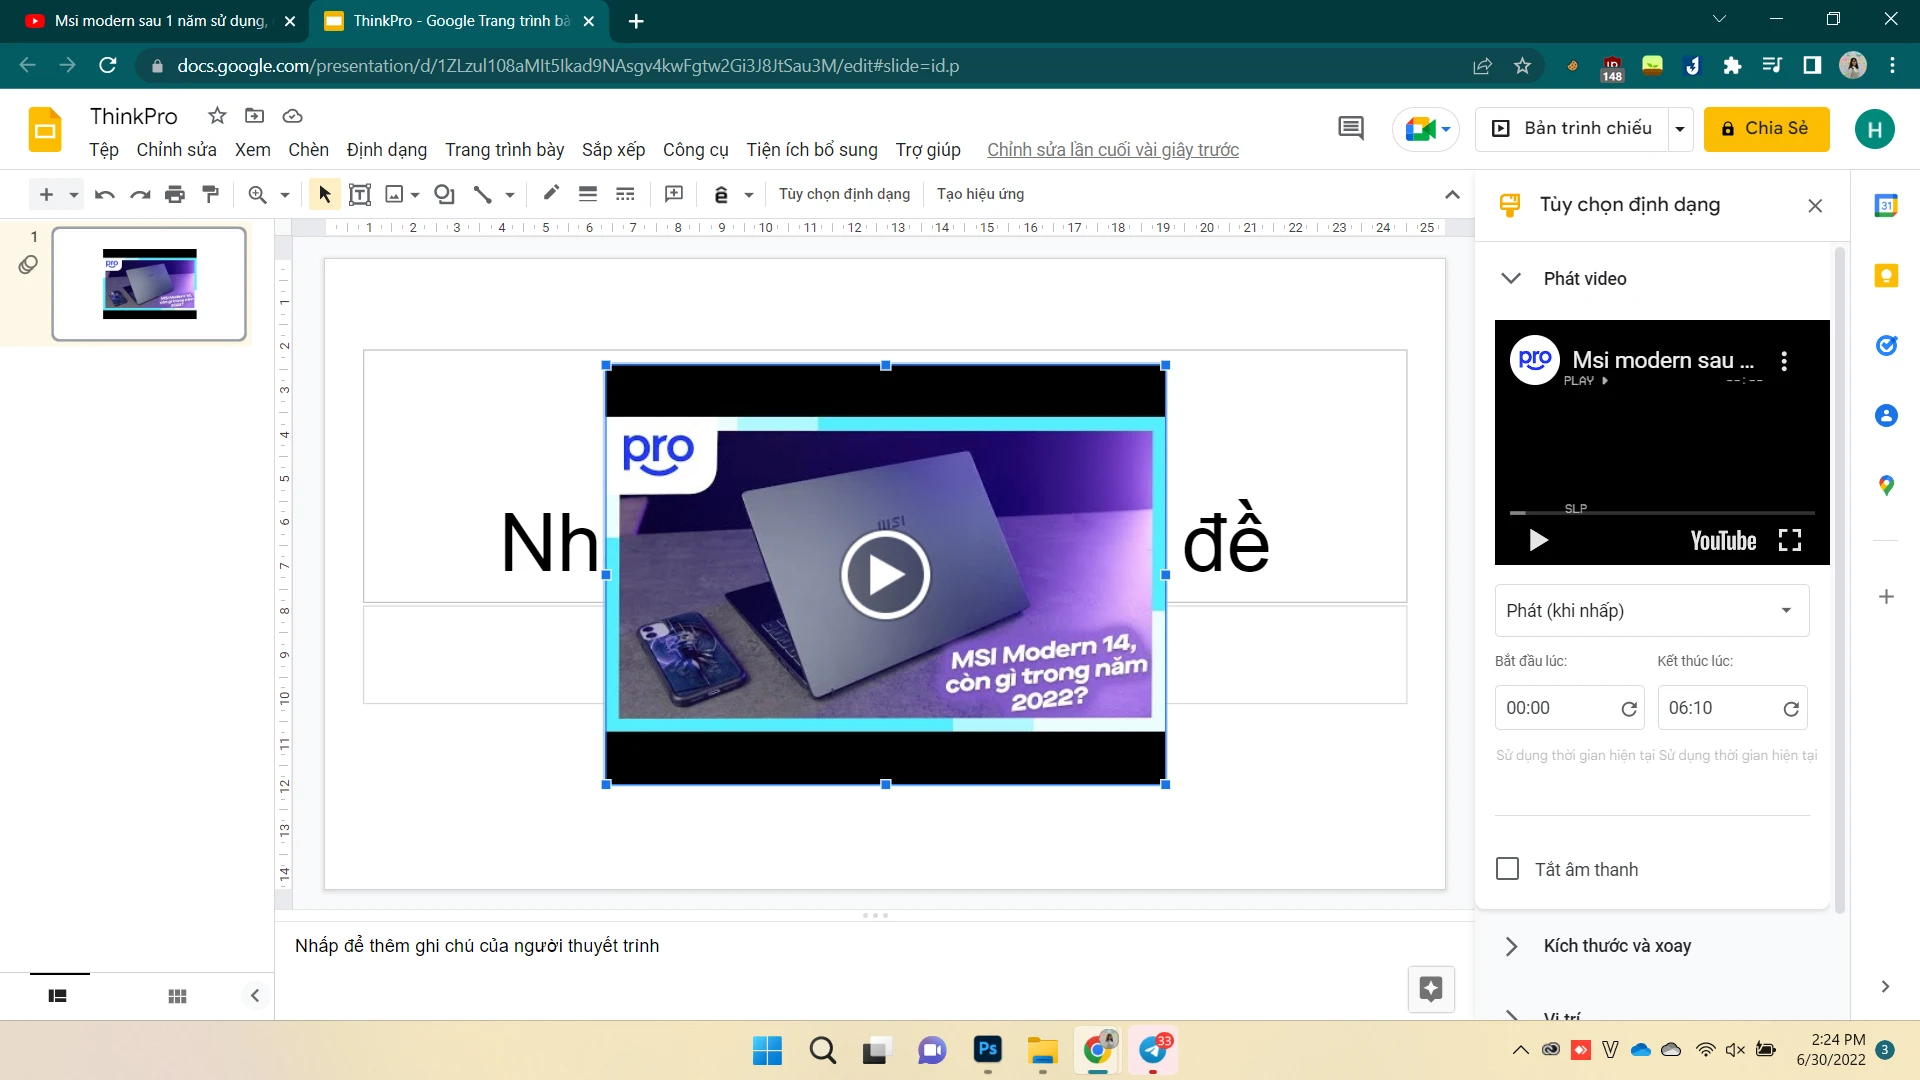1920x1080 pixels.
Task: Select the text box tool
Action: [x=360, y=194]
